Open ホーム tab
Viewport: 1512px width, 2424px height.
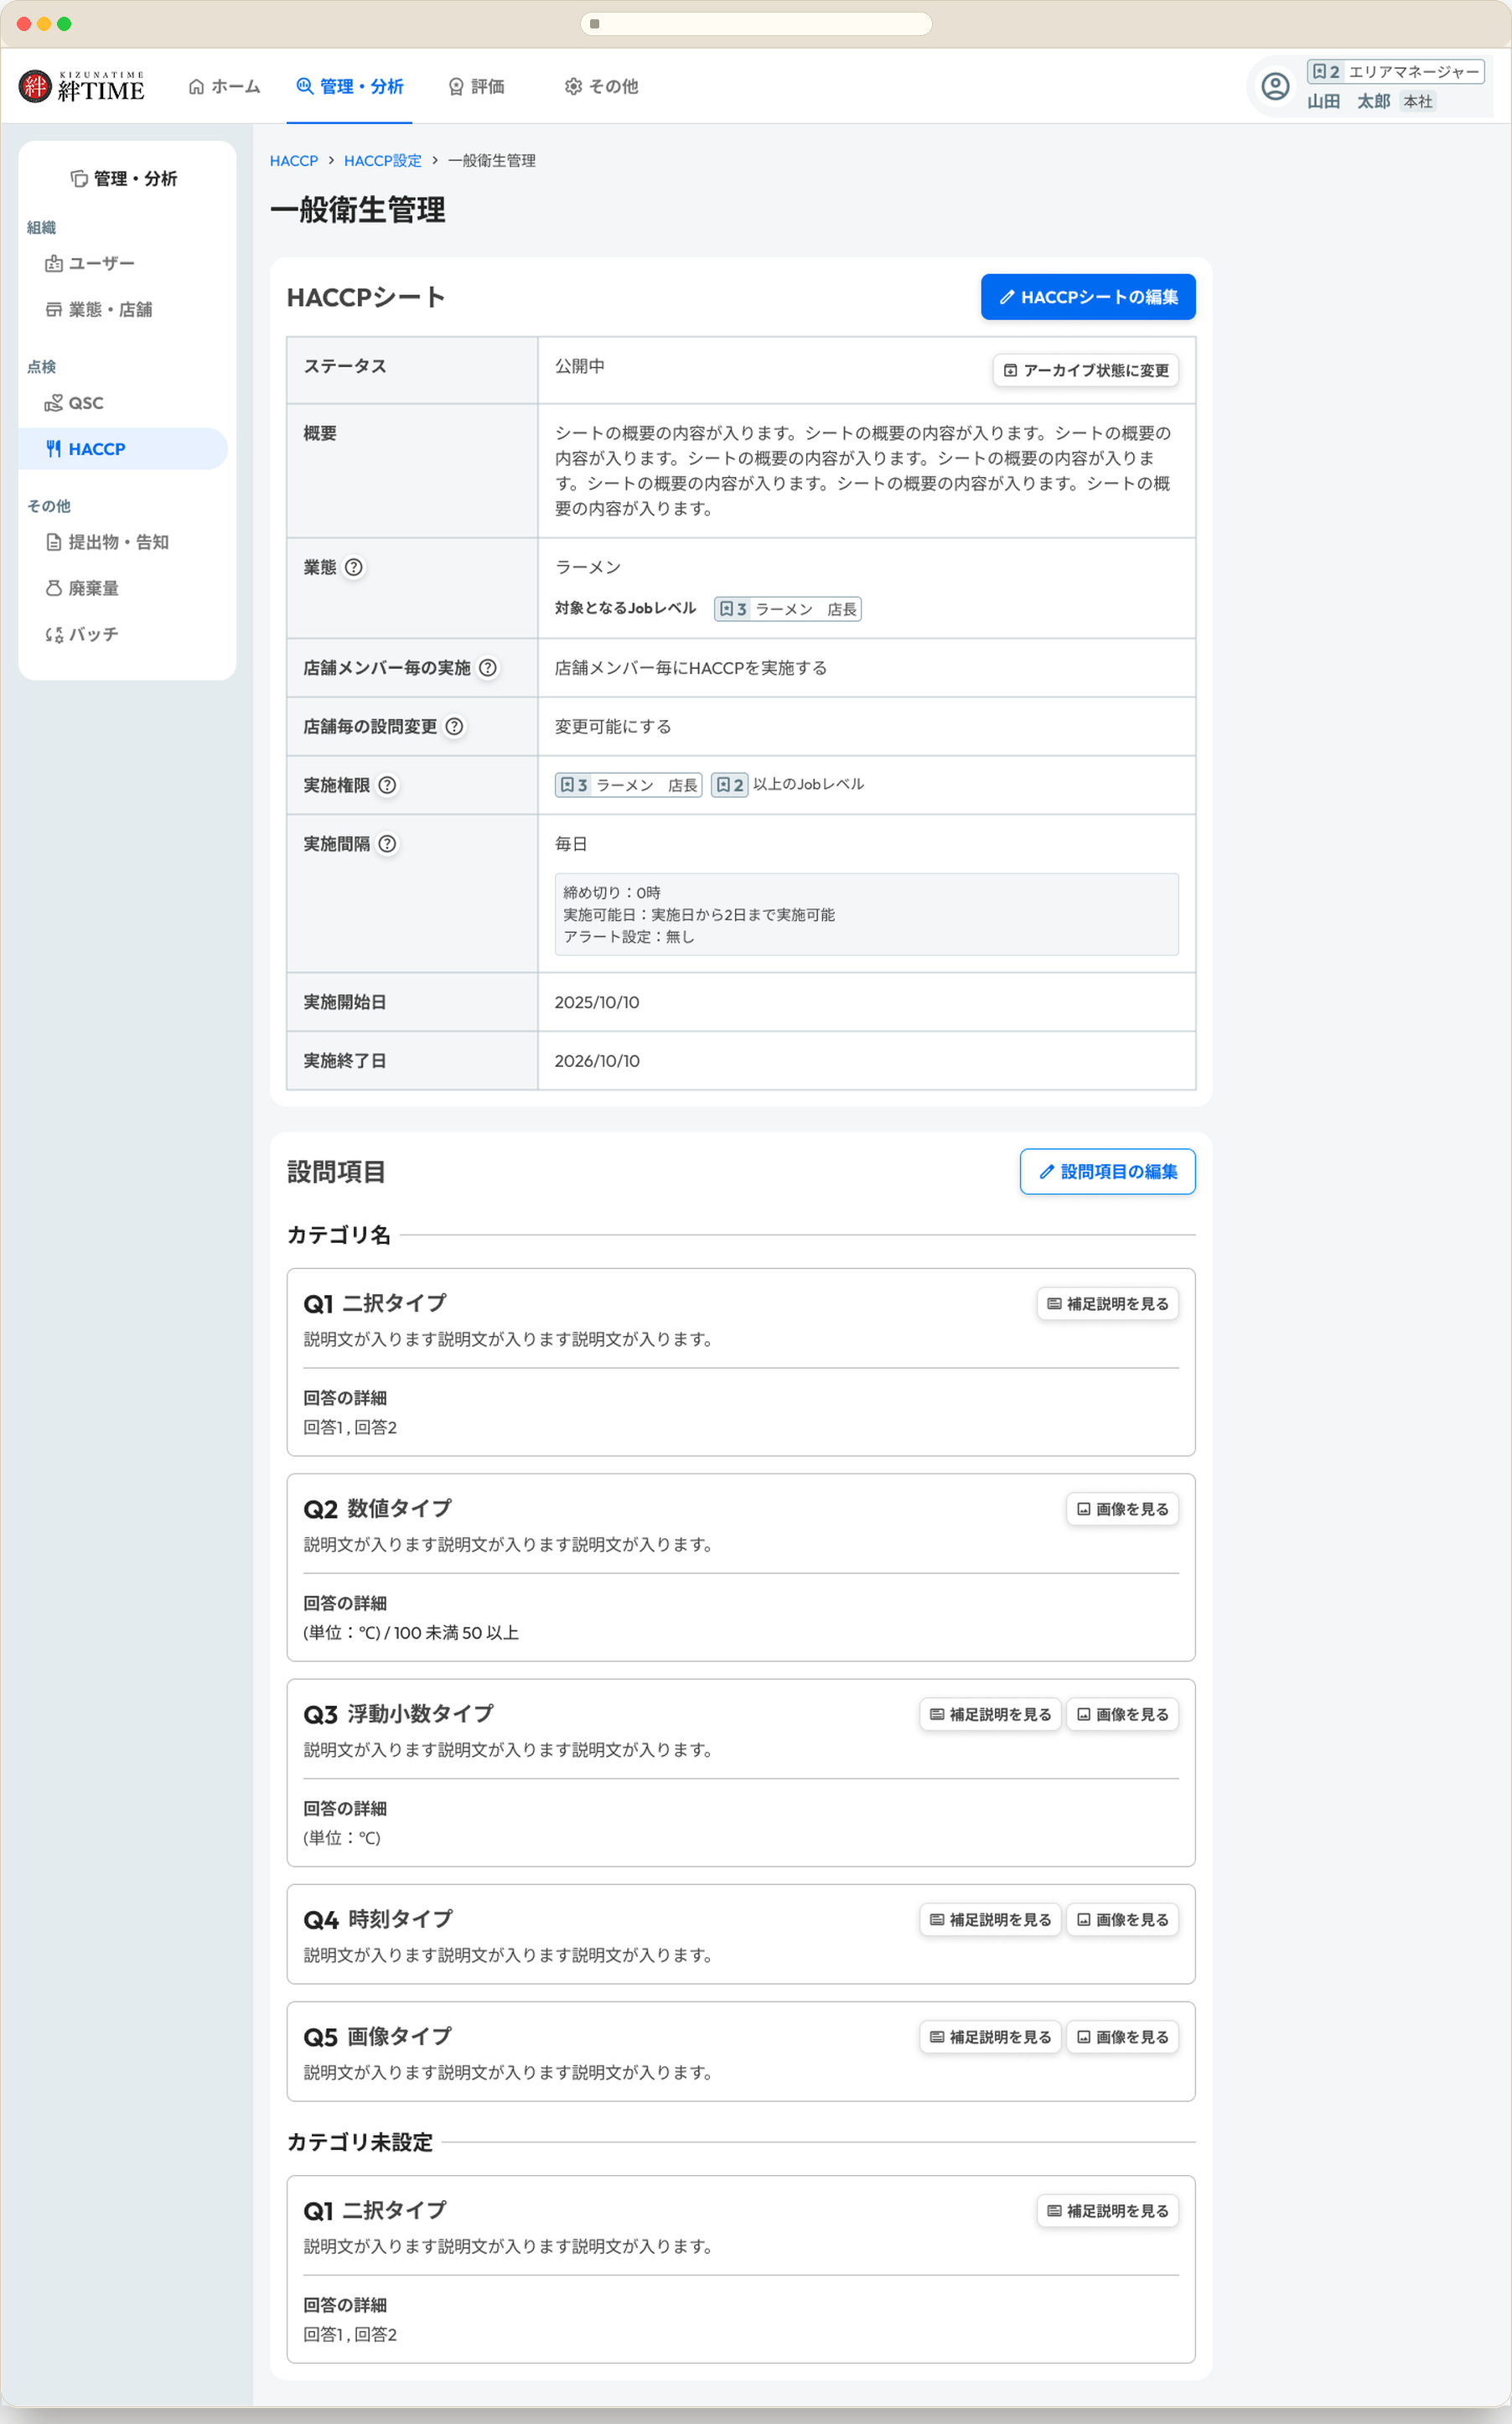224,87
